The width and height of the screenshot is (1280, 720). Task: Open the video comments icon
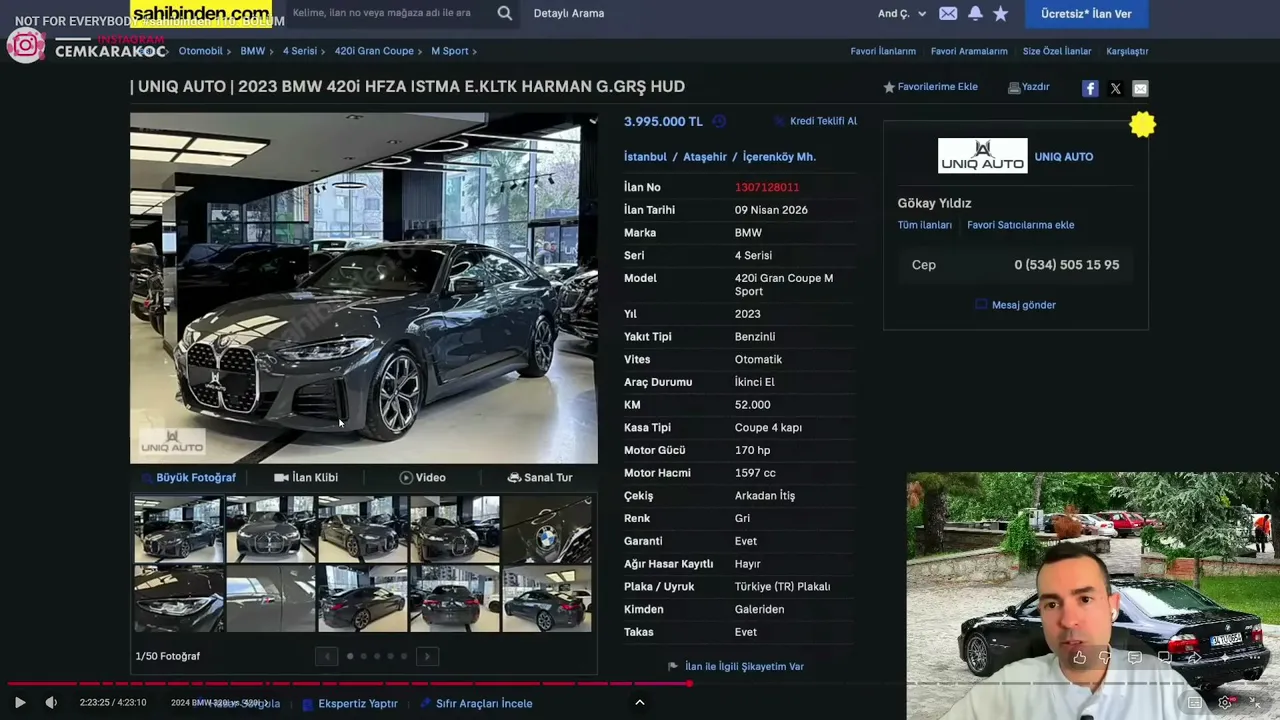pyautogui.click(x=1134, y=657)
